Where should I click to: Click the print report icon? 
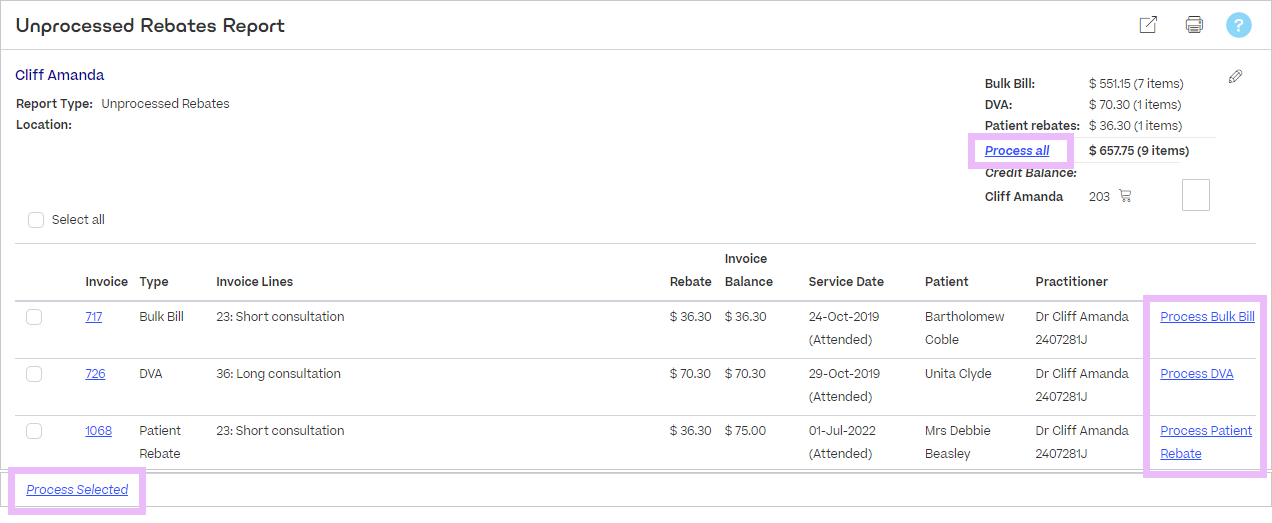pos(1194,25)
